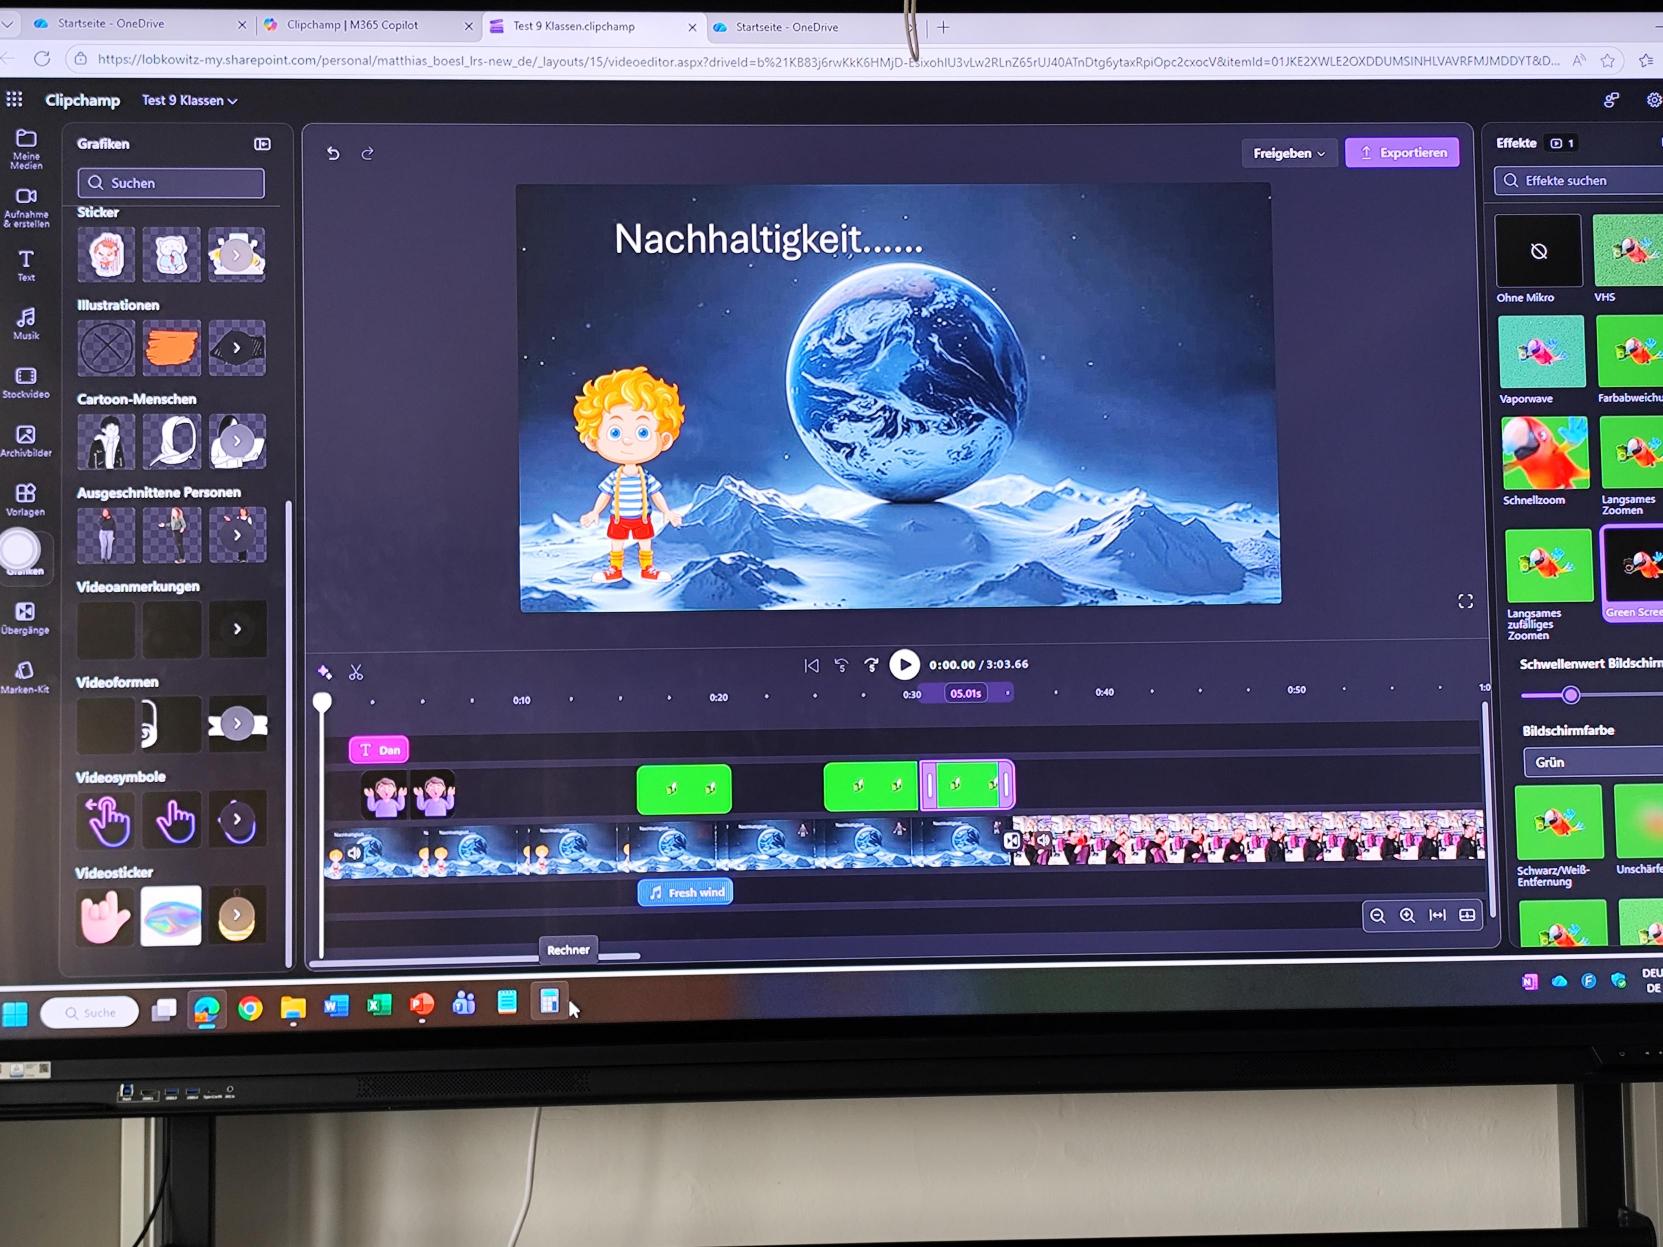1663x1247 pixels.
Task: Zoom out the timeline
Action: (x=1378, y=916)
